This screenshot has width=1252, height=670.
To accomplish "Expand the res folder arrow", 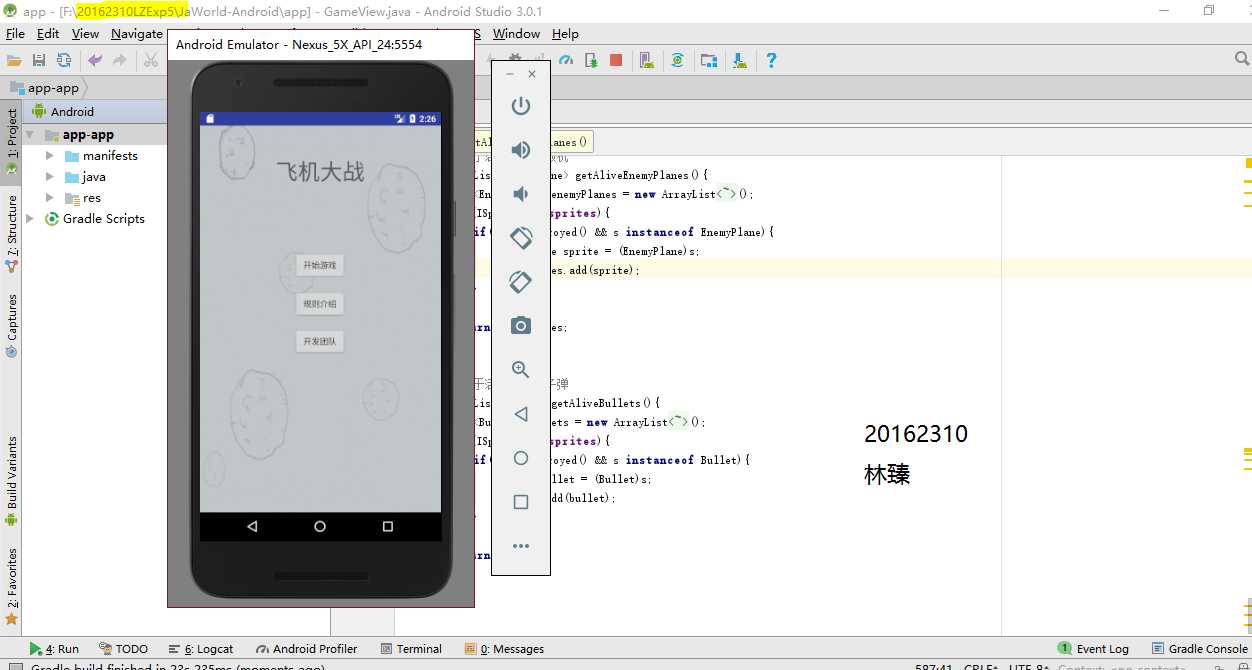I will [x=51, y=198].
